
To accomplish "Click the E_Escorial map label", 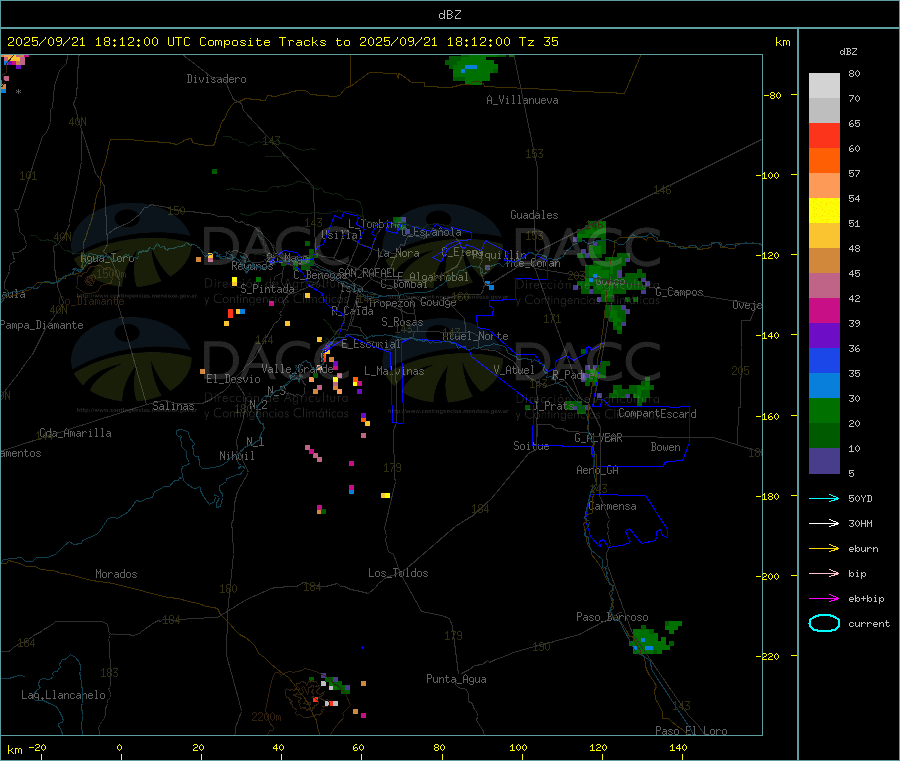I will (x=371, y=344).
